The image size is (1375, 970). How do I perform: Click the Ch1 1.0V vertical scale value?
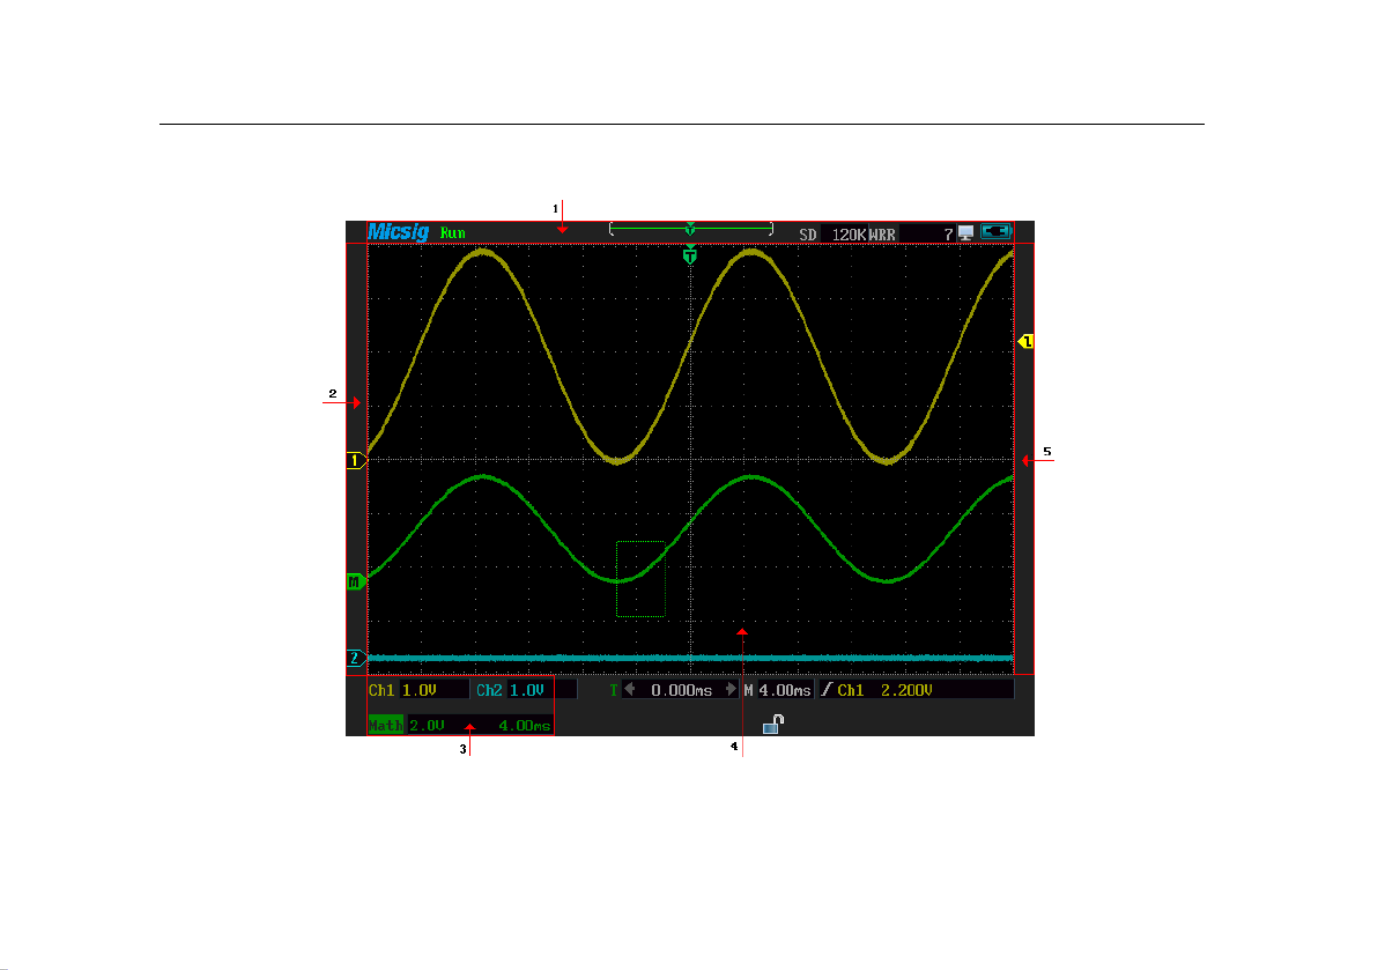coord(420,690)
